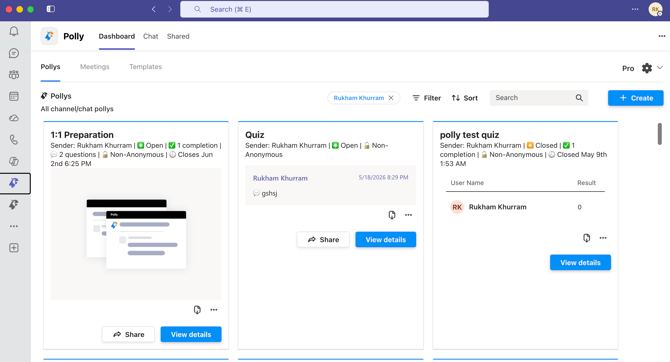670x362 pixels.
Task: Click the Teams search bar
Action: (335, 9)
